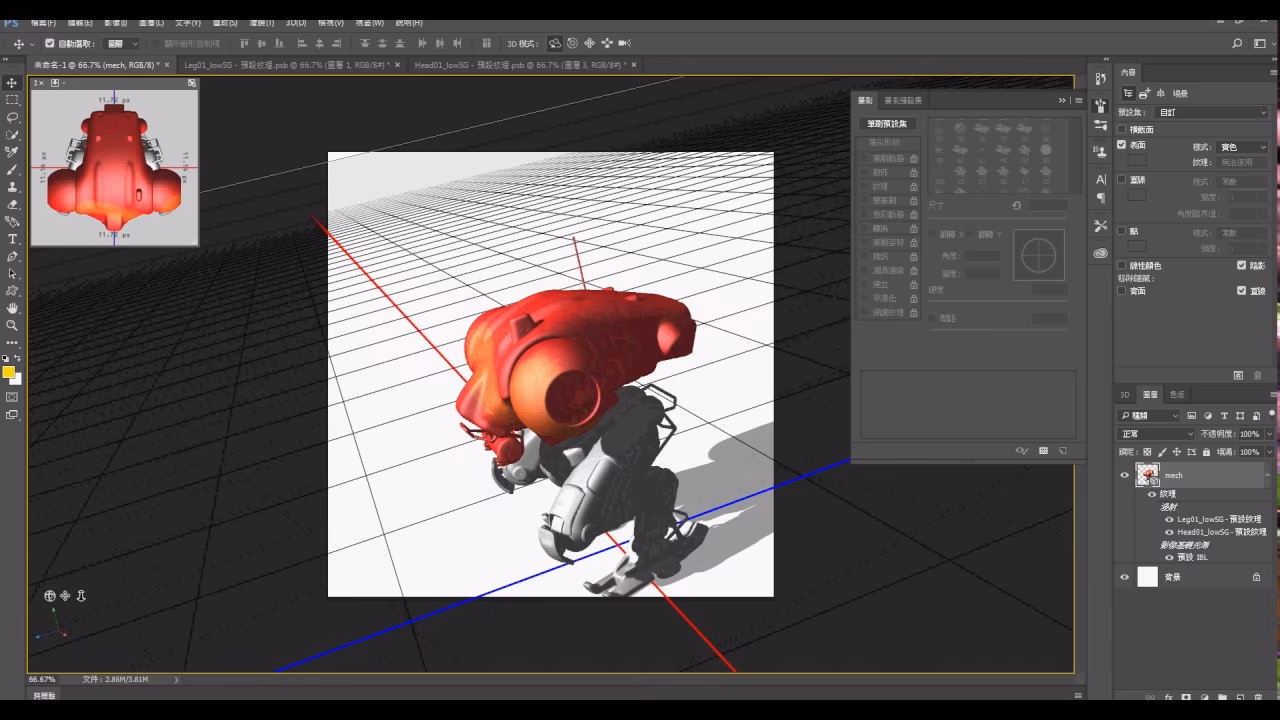
Task: Select the Lasso tool
Action: click(x=10, y=116)
